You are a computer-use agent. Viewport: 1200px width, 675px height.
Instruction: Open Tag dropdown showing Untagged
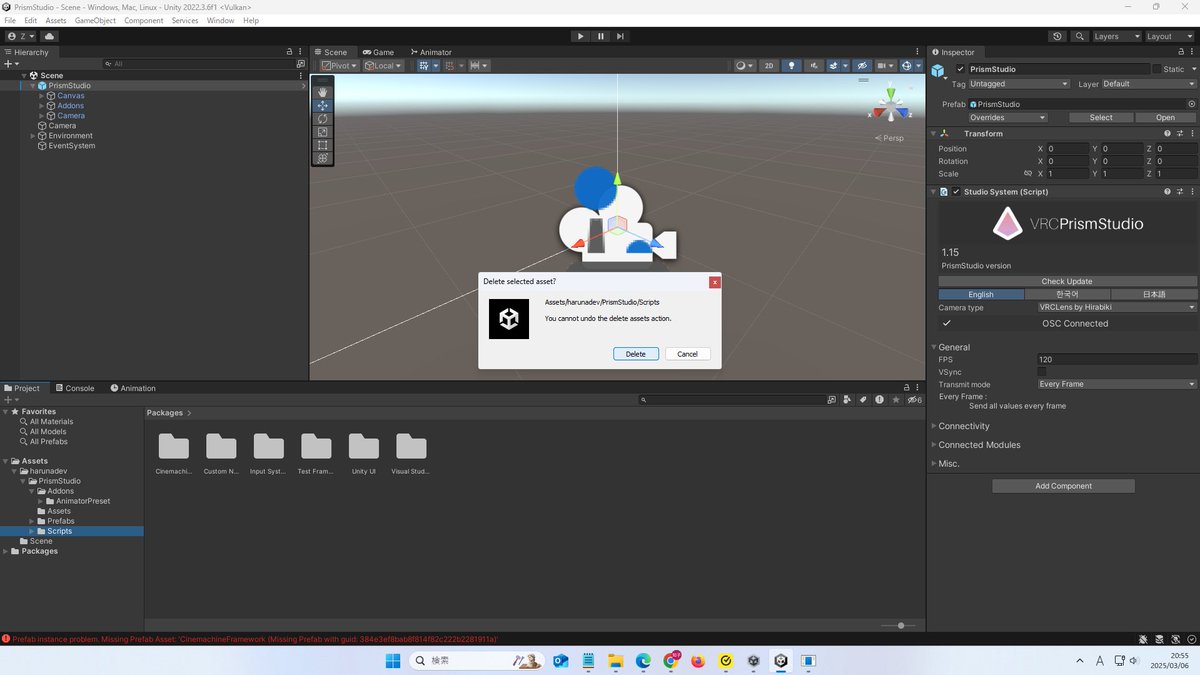pos(1019,84)
